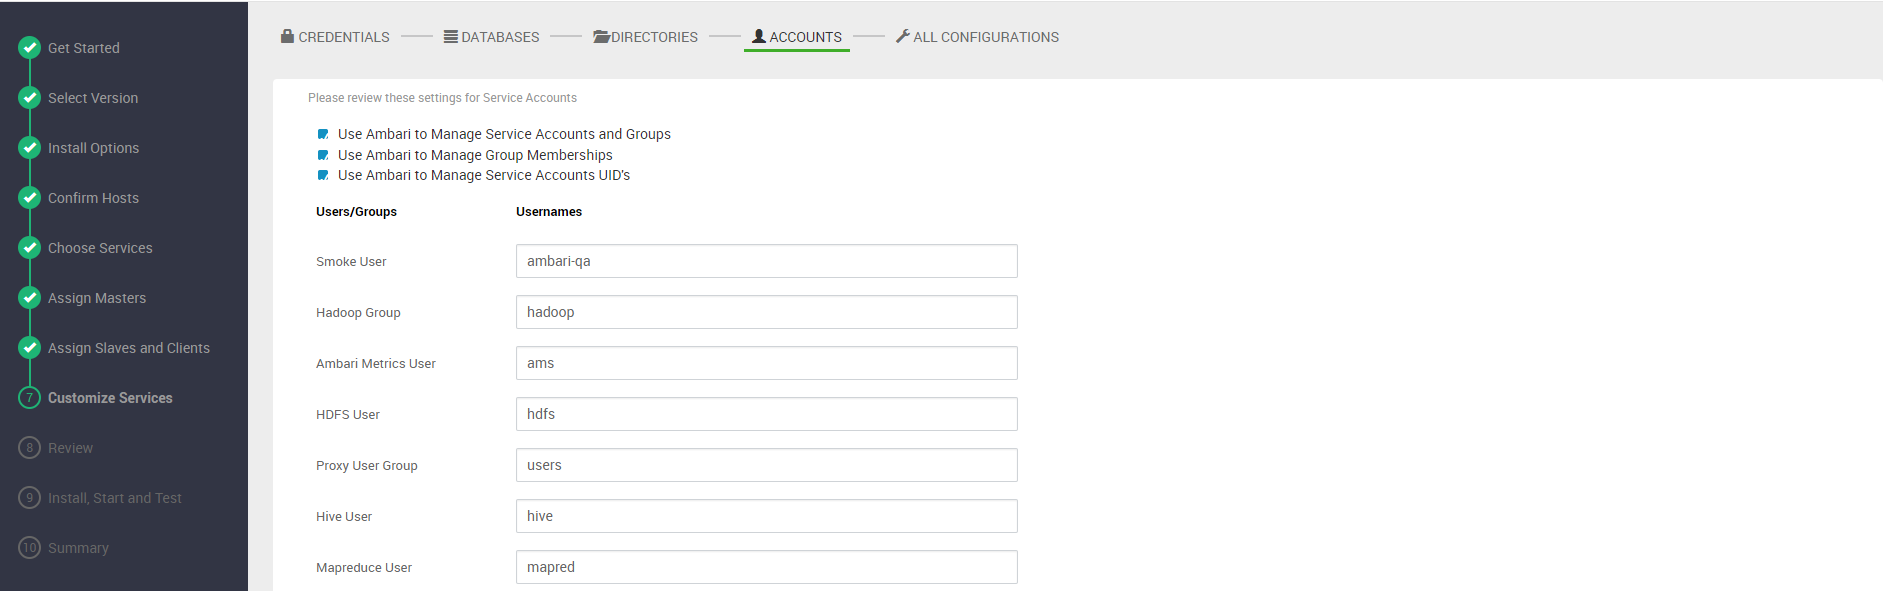The image size is (1883, 591).
Task: Click the Mapreduce User input field
Action: click(x=767, y=567)
